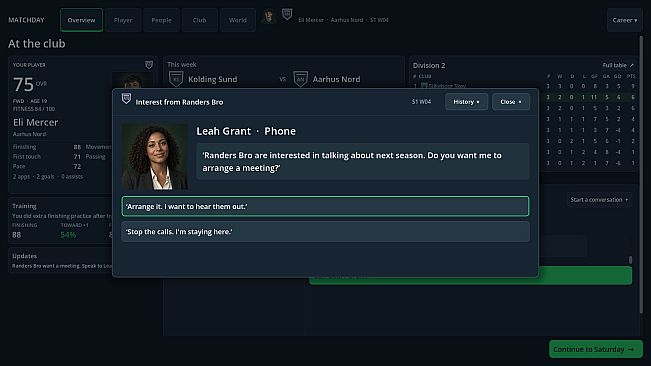Image resolution: width=651 pixels, height=366 pixels.
Task: Click Leah Grant's message bubble
Action: click(363, 161)
